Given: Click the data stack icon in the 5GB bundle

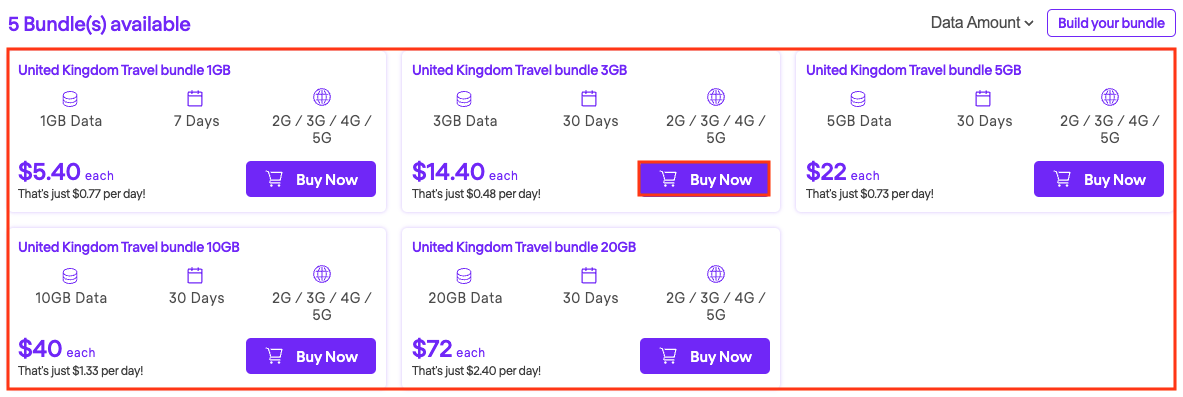Looking at the screenshot, I should click(x=858, y=98).
